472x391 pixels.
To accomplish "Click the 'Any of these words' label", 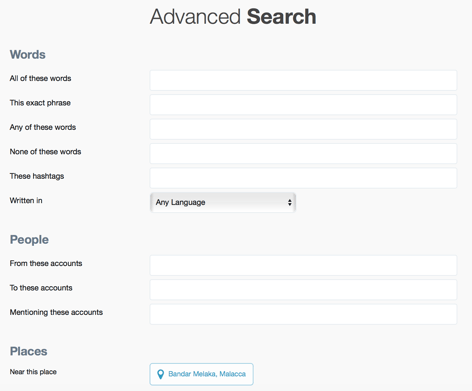I will (43, 127).
